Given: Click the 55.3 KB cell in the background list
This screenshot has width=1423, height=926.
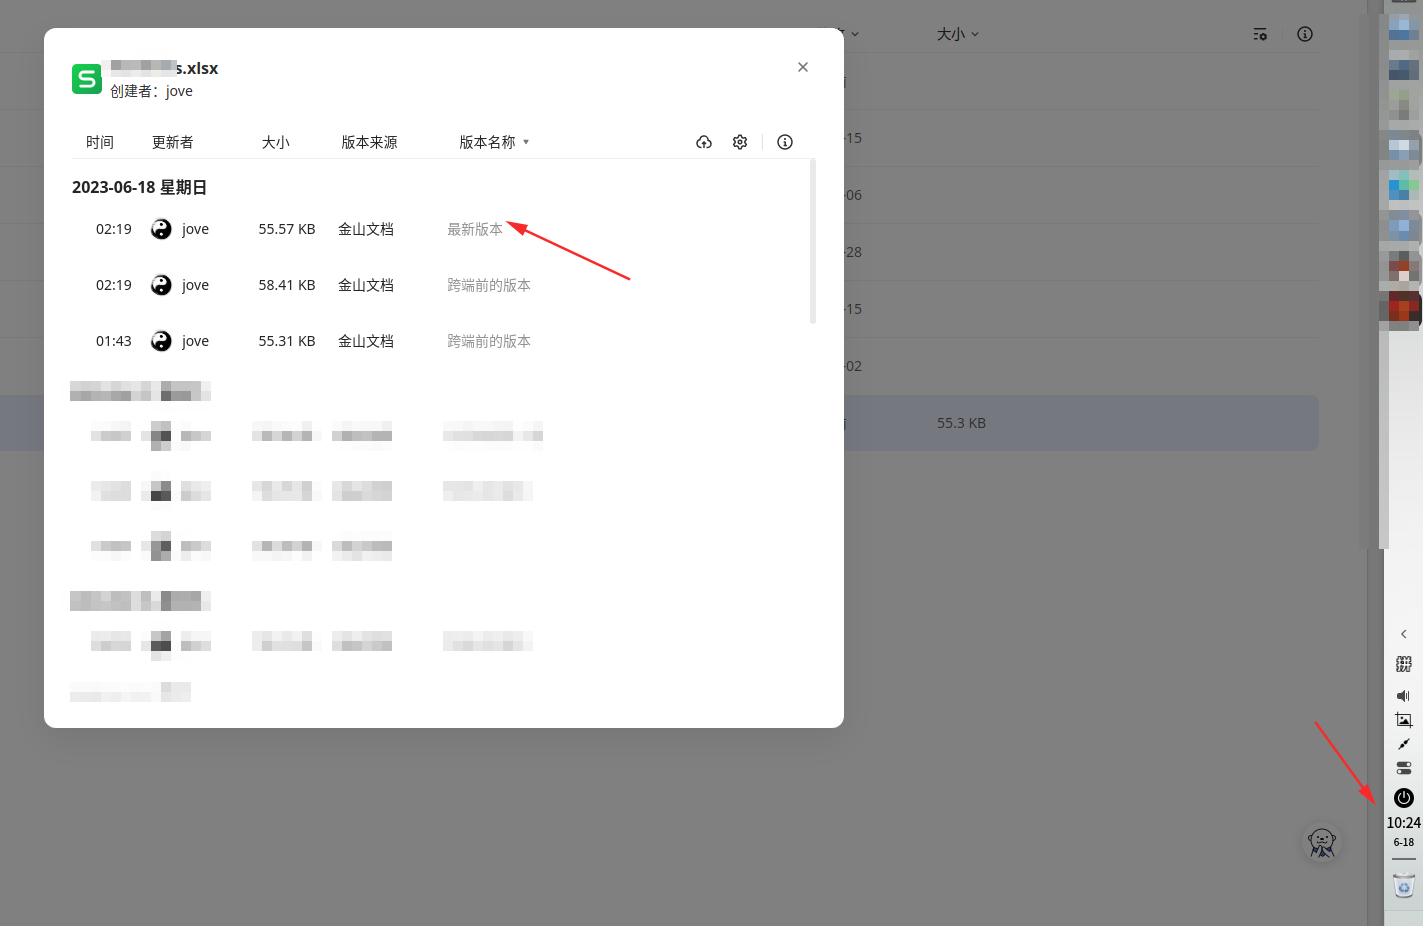Looking at the screenshot, I should [961, 423].
